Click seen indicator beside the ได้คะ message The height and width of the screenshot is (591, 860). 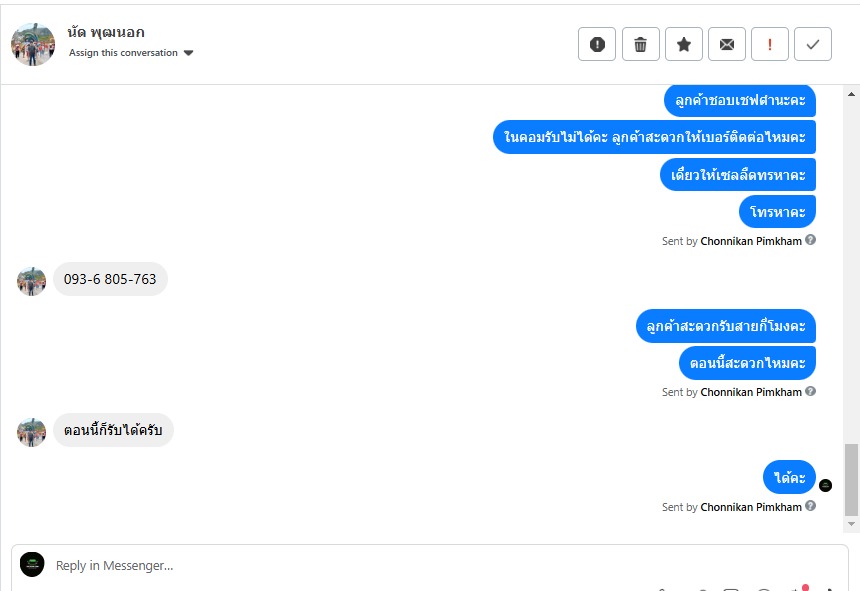(x=825, y=485)
